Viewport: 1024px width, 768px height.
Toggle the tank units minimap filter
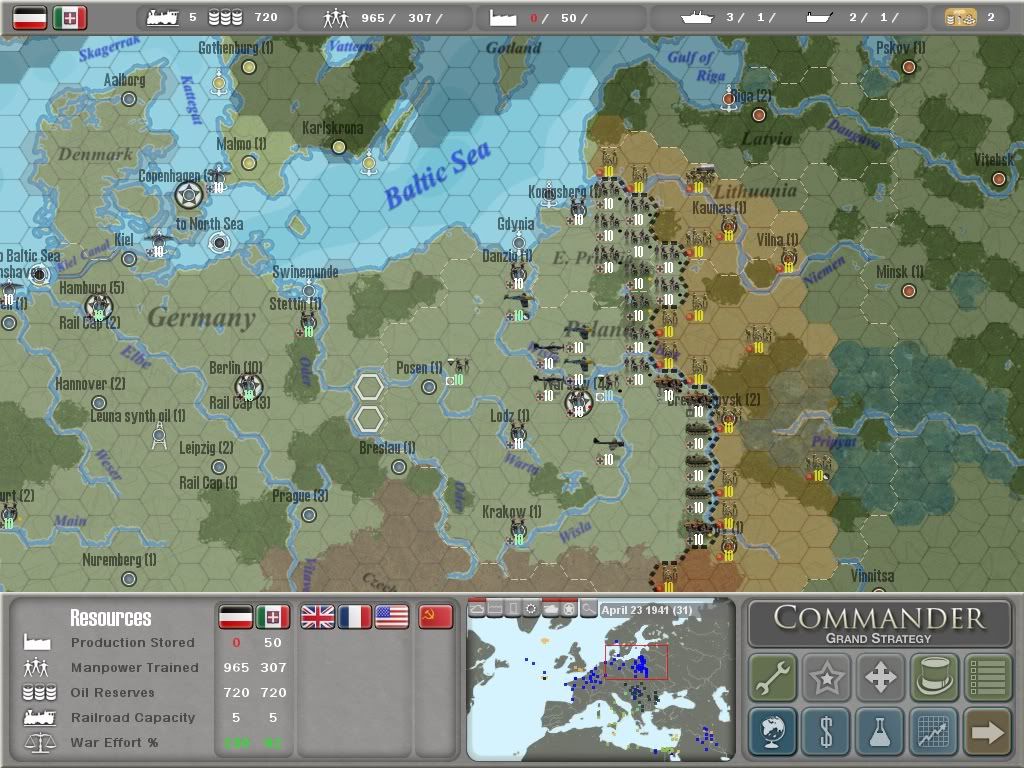coord(551,609)
